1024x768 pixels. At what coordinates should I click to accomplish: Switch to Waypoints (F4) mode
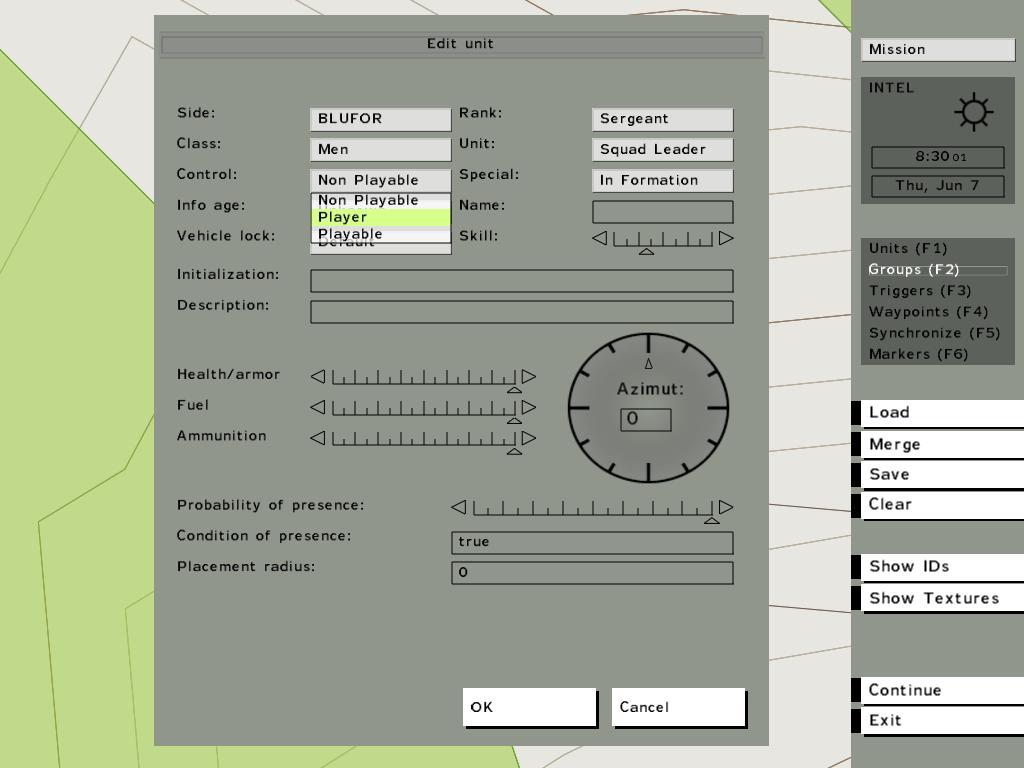938,312
